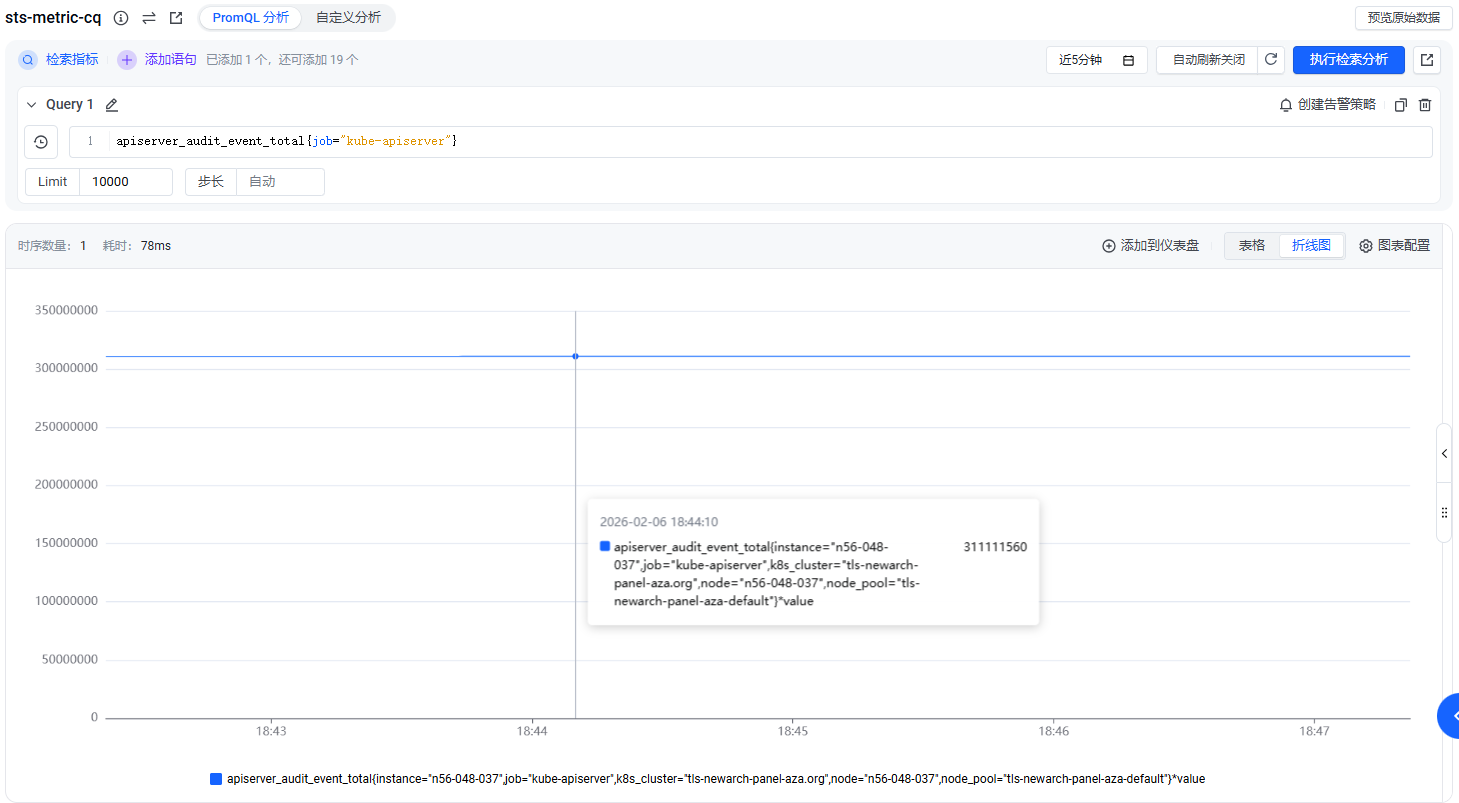Click the switch arrows icon near sts-metric-cq
This screenshot has width=1459, height=803.
pos(149,18)
